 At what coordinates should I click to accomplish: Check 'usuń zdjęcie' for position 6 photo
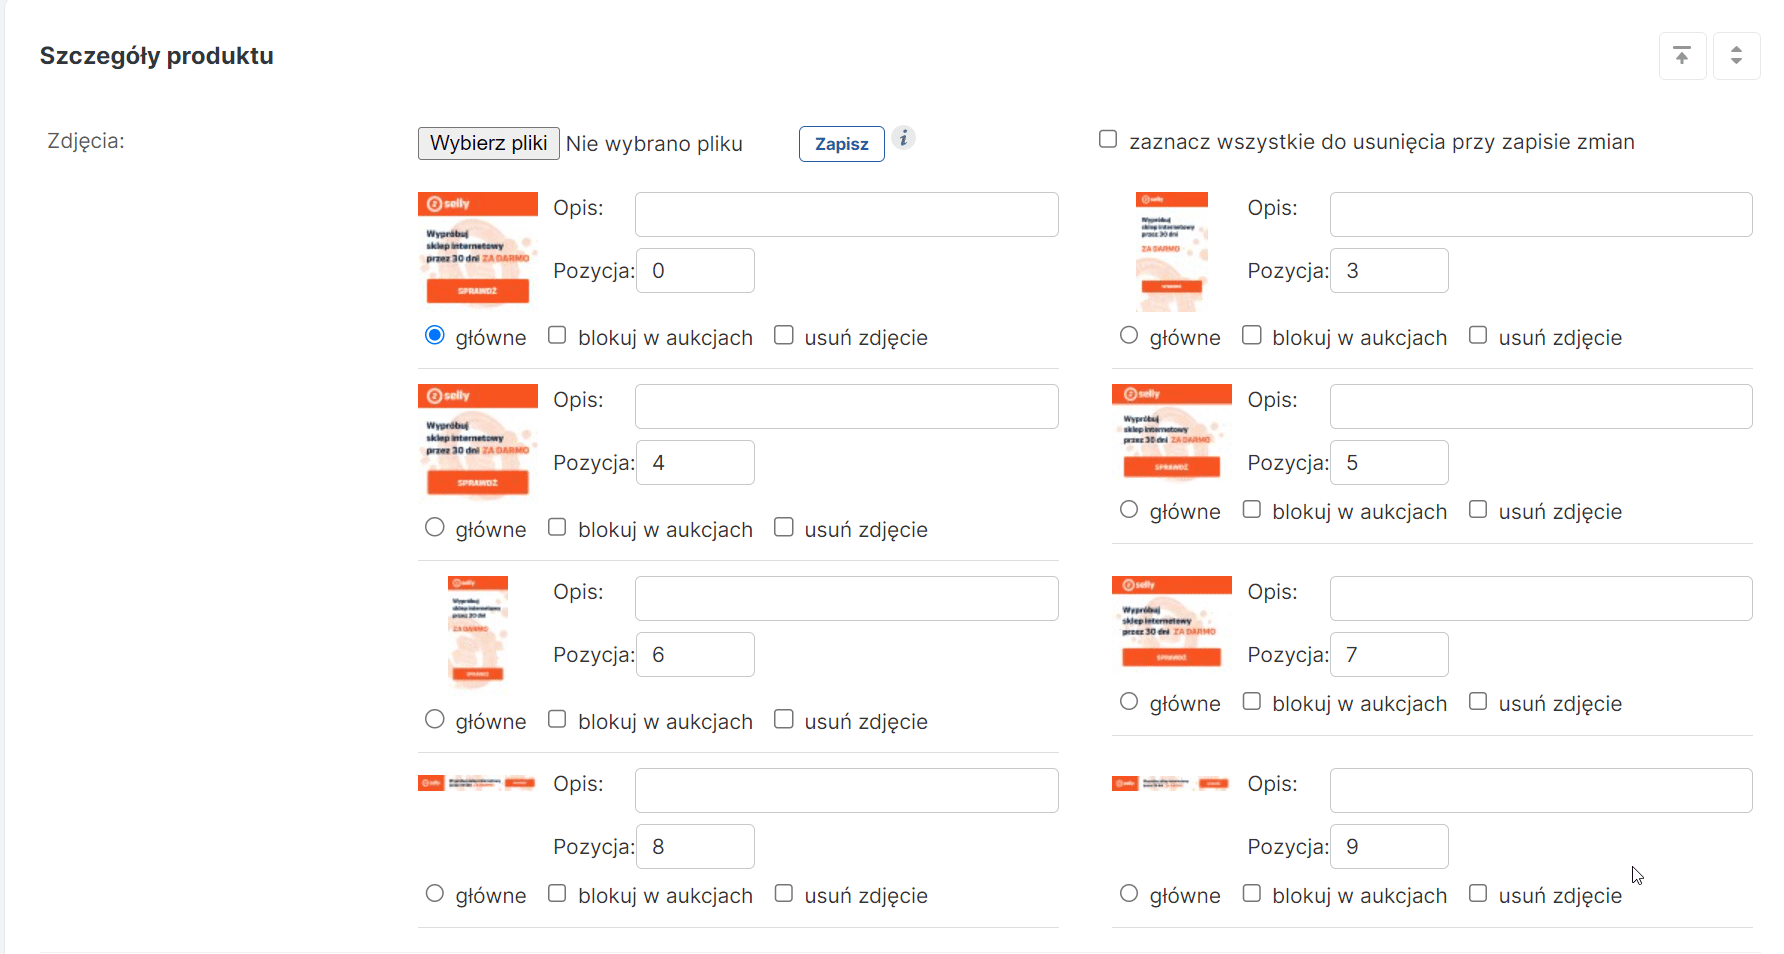784,719
